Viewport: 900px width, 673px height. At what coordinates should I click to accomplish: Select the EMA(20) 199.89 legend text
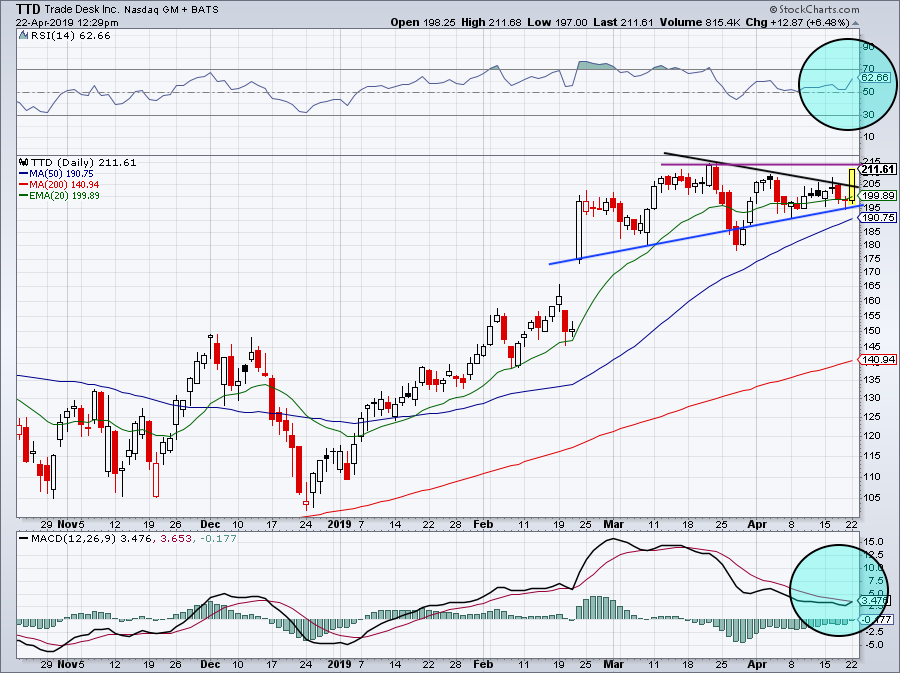tap(64, 196)
